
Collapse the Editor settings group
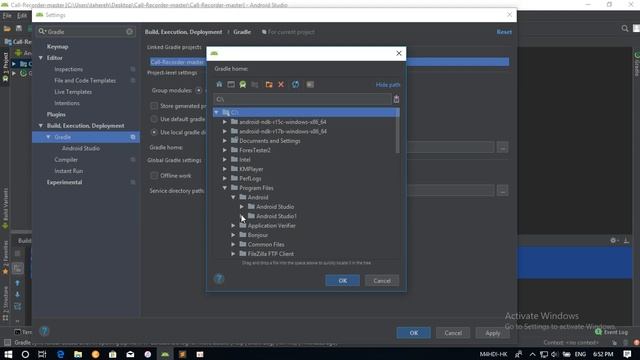41,58
